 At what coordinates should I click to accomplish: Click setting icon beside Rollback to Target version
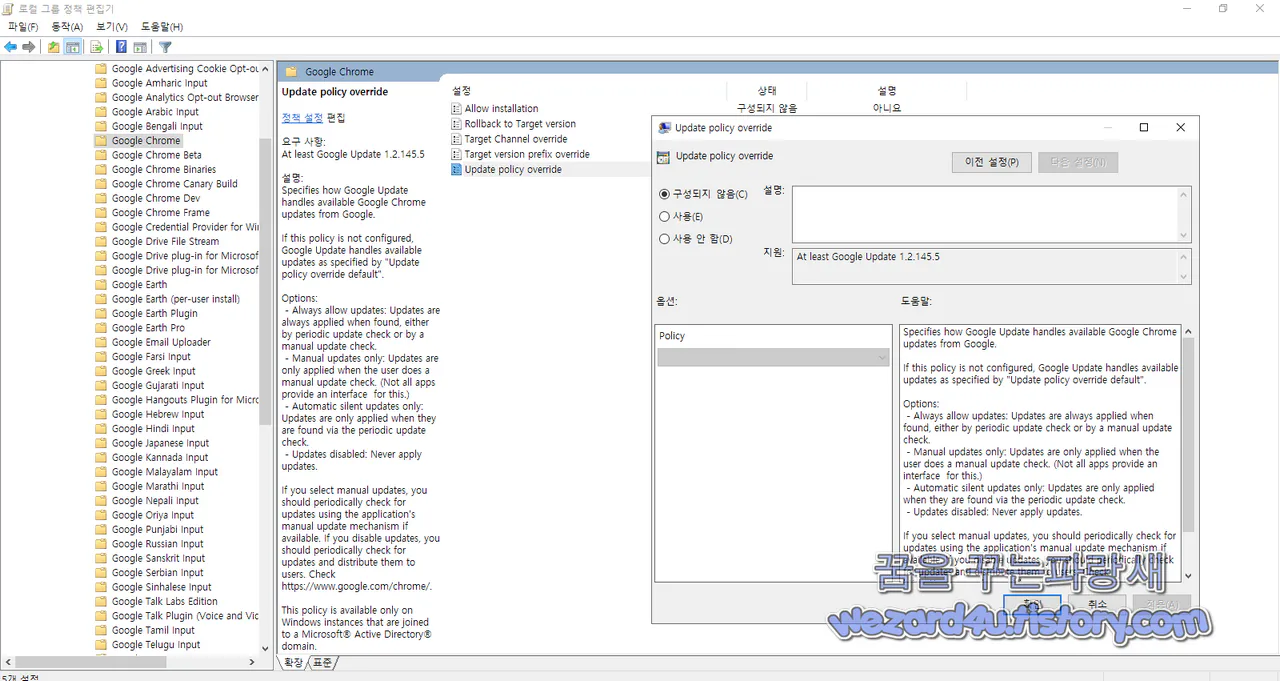pos(457,124)
